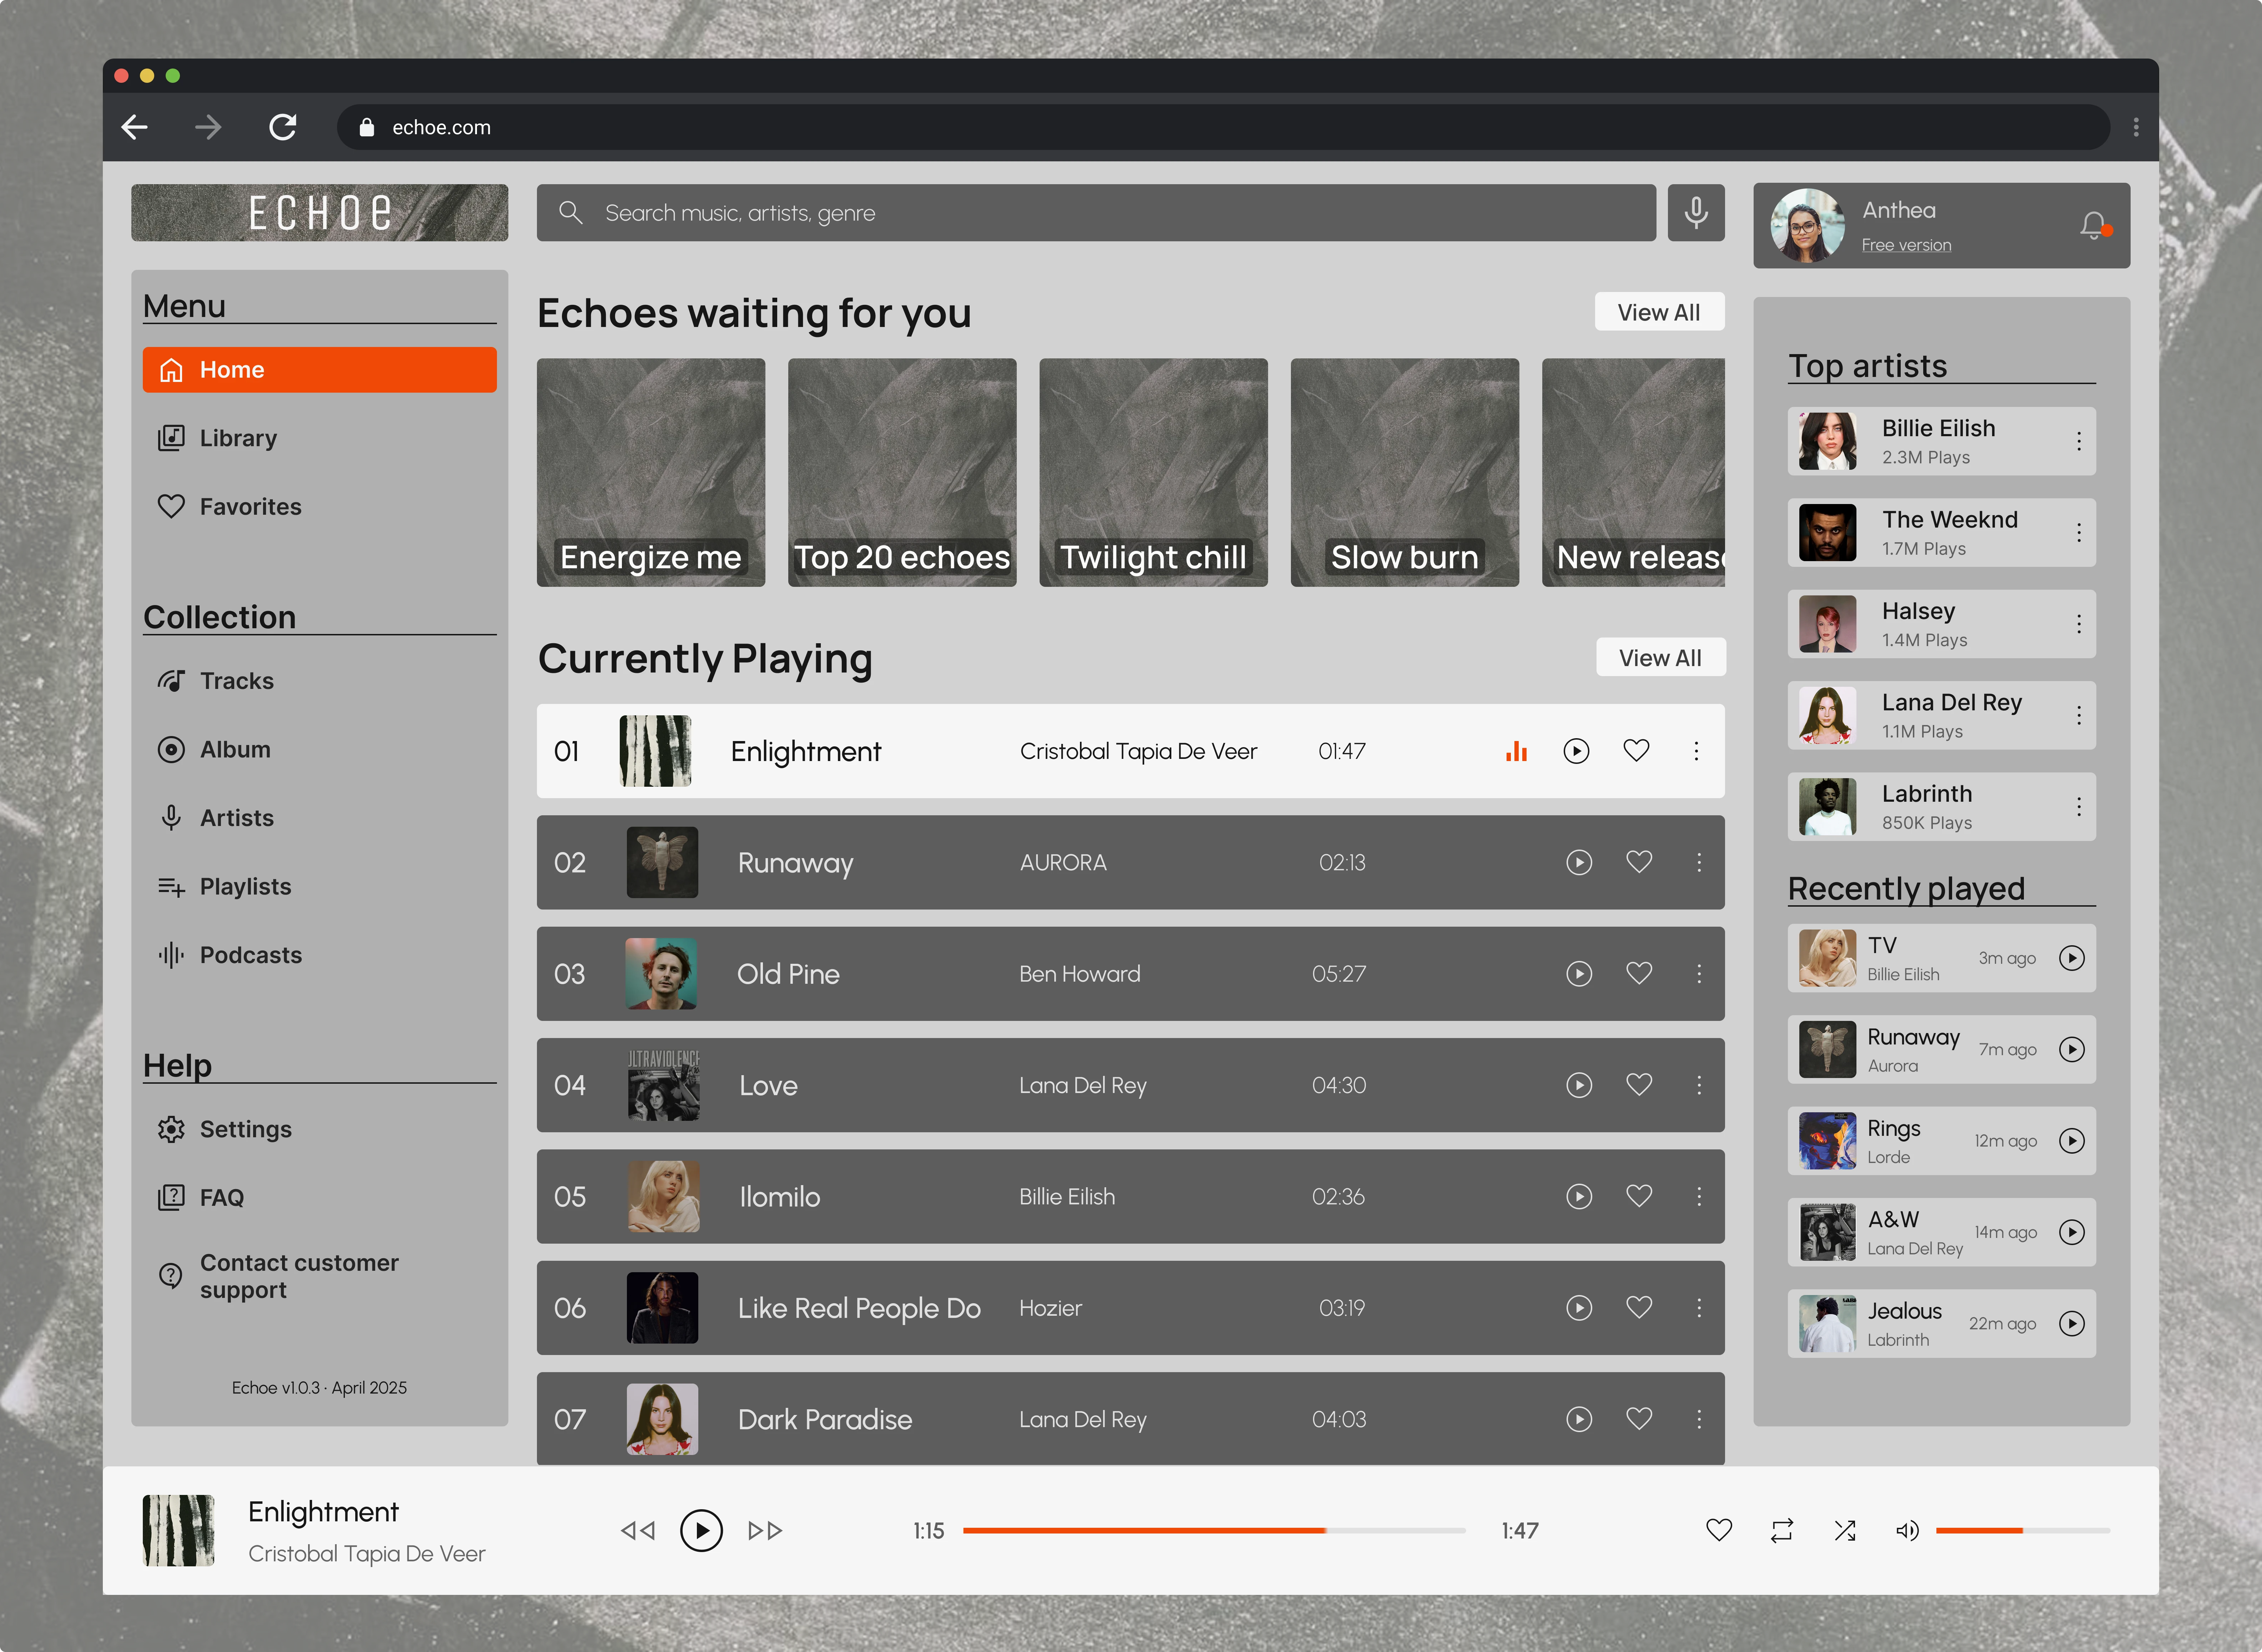The height and width of the screenshot is (1652, 2262).
Task: Go to Playlists in Collection
Action: pyautogui.click(x=245, y=886)
